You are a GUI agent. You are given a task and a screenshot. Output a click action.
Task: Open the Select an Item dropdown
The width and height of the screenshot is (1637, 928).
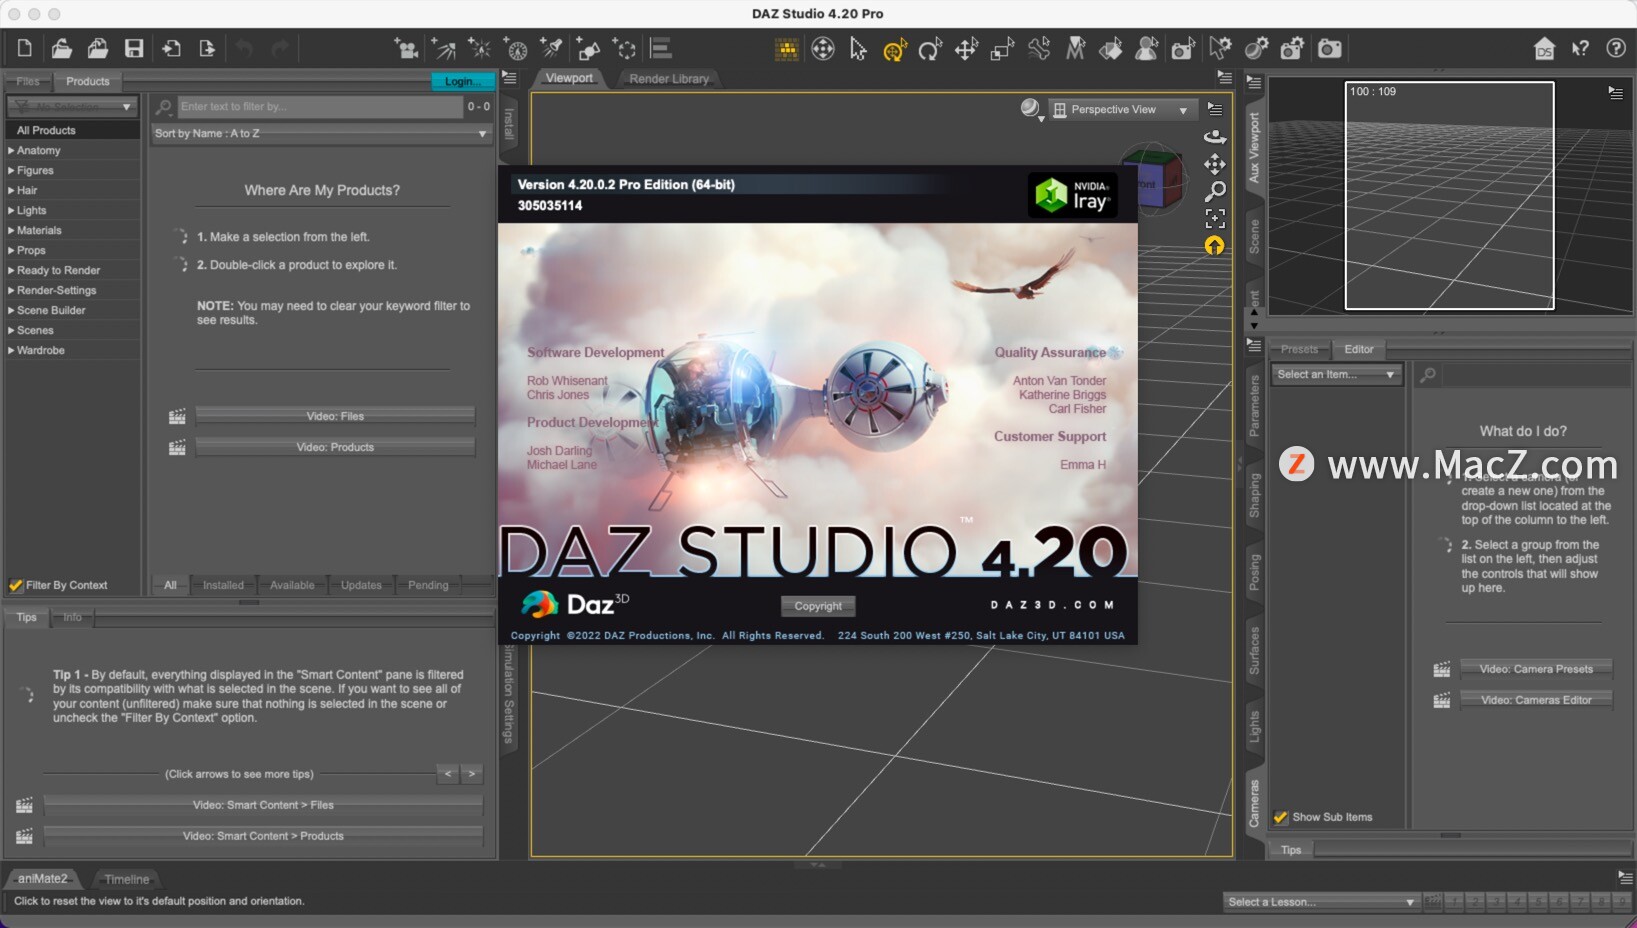(1335, 374)
